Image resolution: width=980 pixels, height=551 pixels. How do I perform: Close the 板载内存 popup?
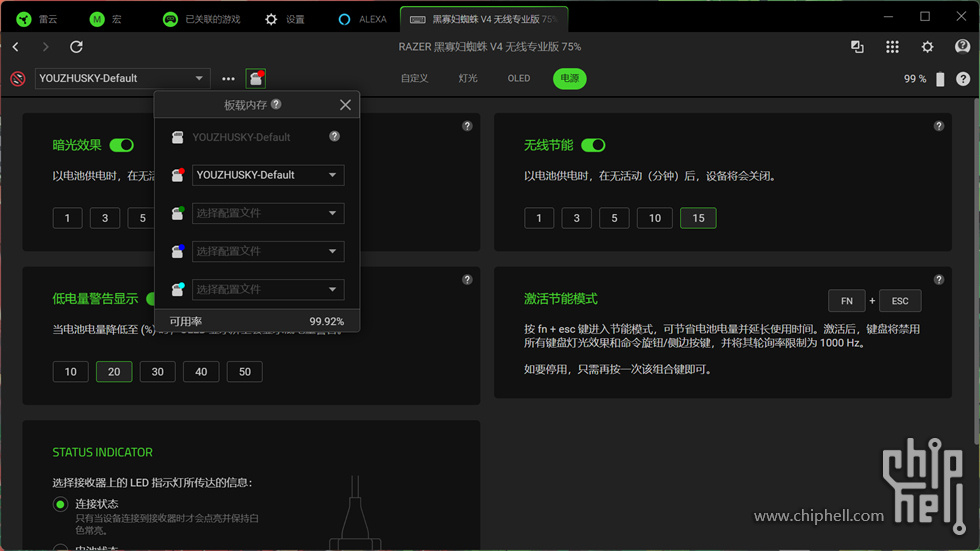pos(345,105)
